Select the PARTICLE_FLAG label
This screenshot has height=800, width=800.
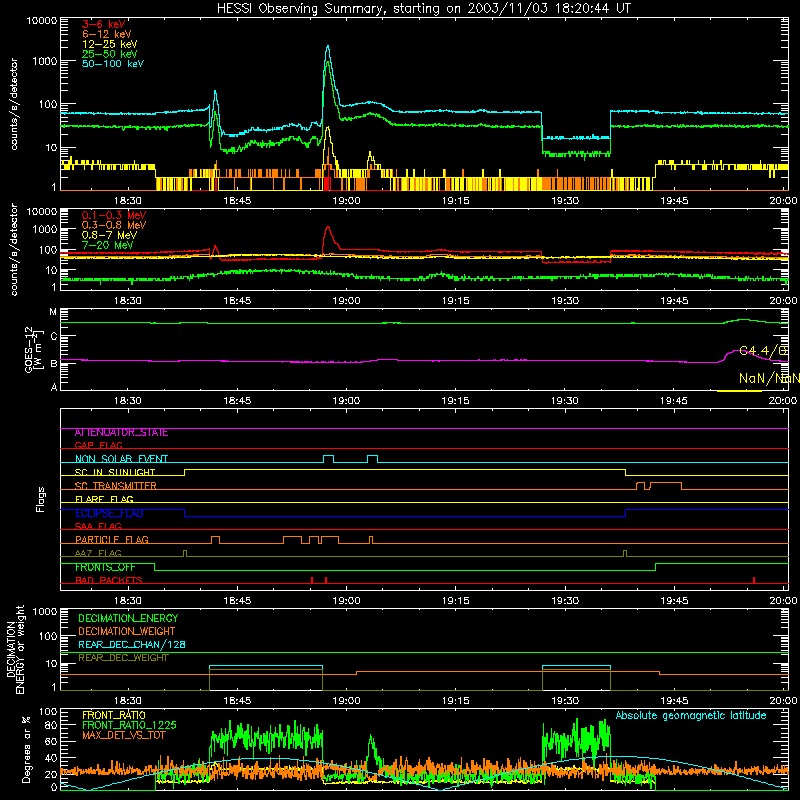pos(112,540)
